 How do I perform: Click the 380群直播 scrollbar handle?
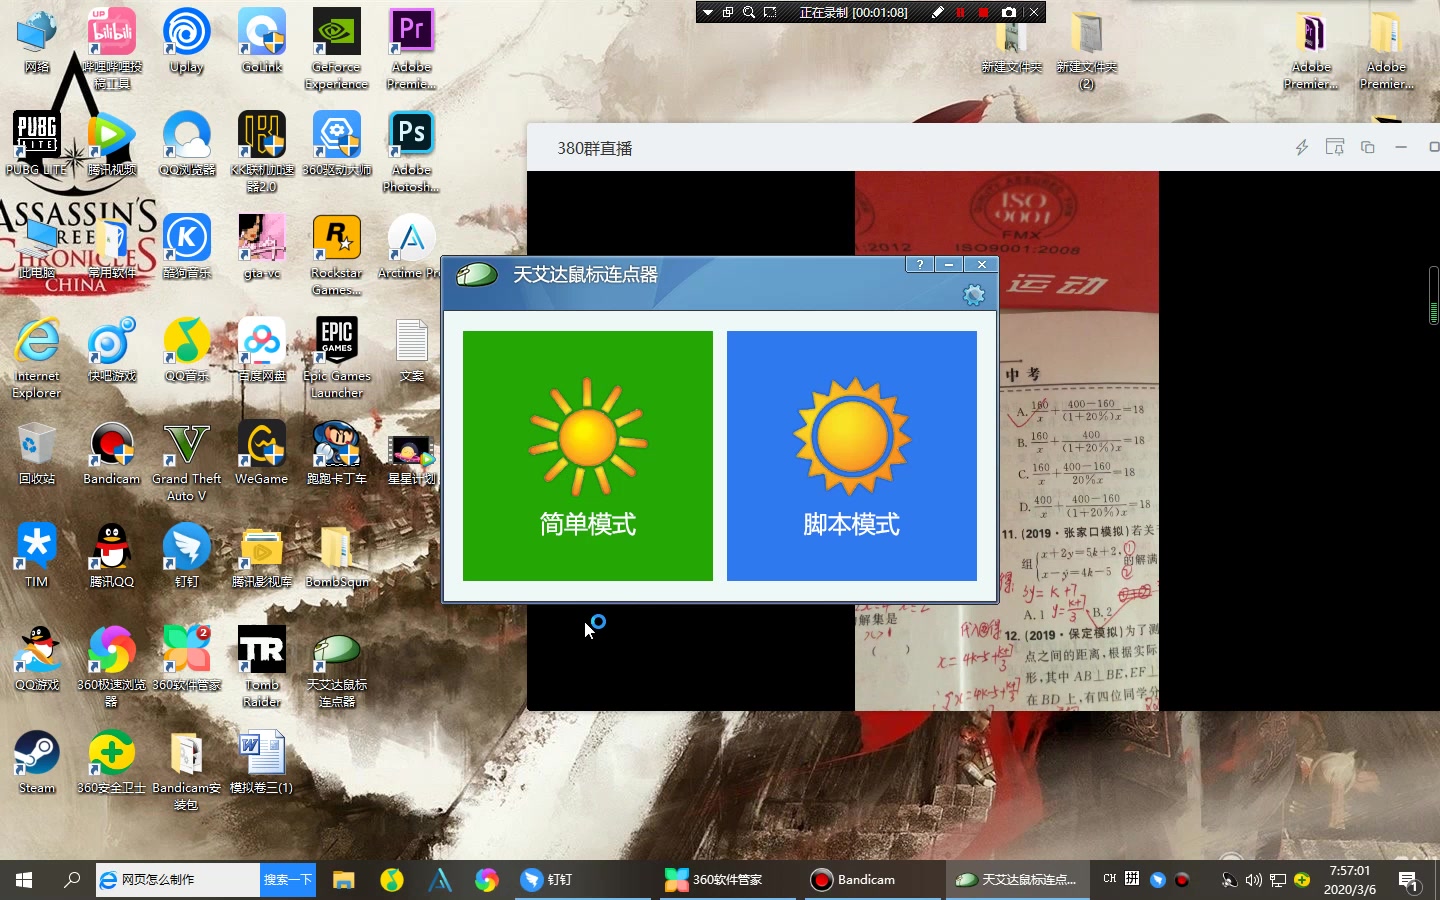click(x=1434, y=296)
